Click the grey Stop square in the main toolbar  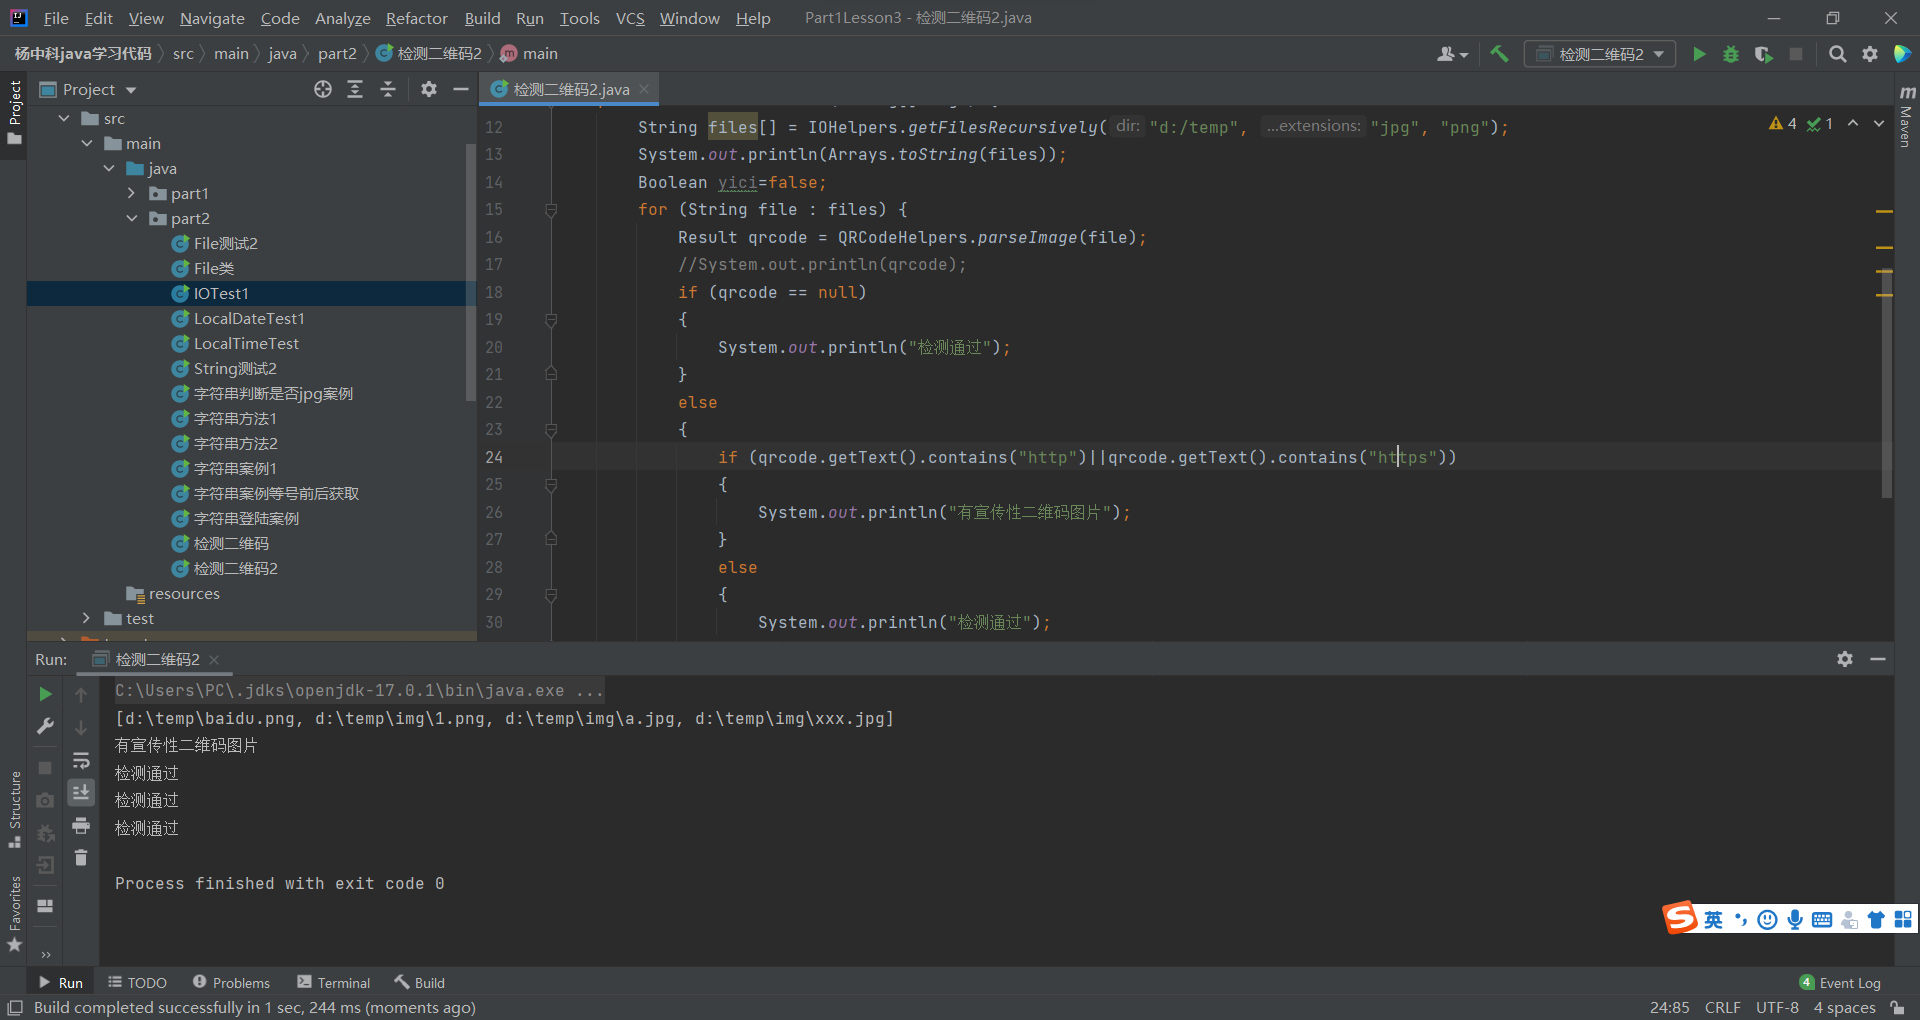click(1796, 54)
